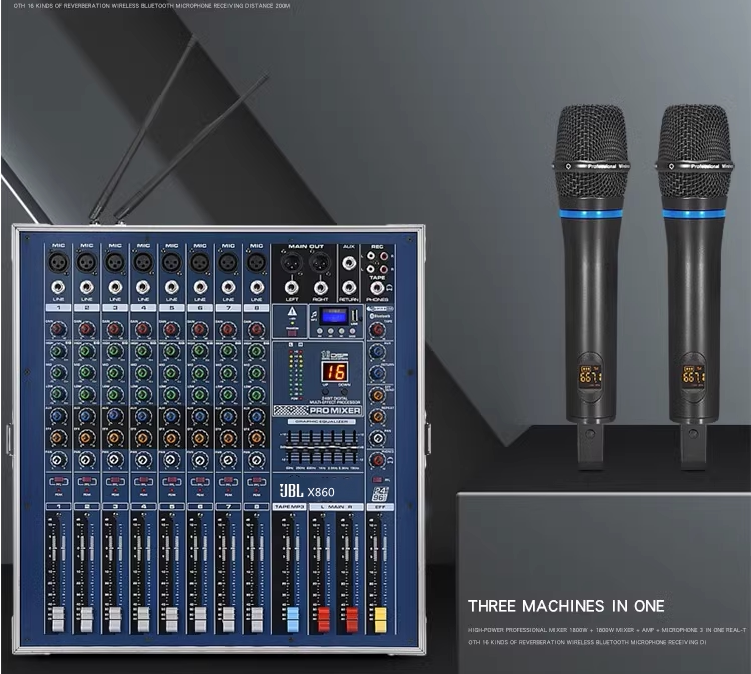Click the channel 2 LINE input jack
The height and width of the screenshot is (674, 751).
(x=87, y=287)
